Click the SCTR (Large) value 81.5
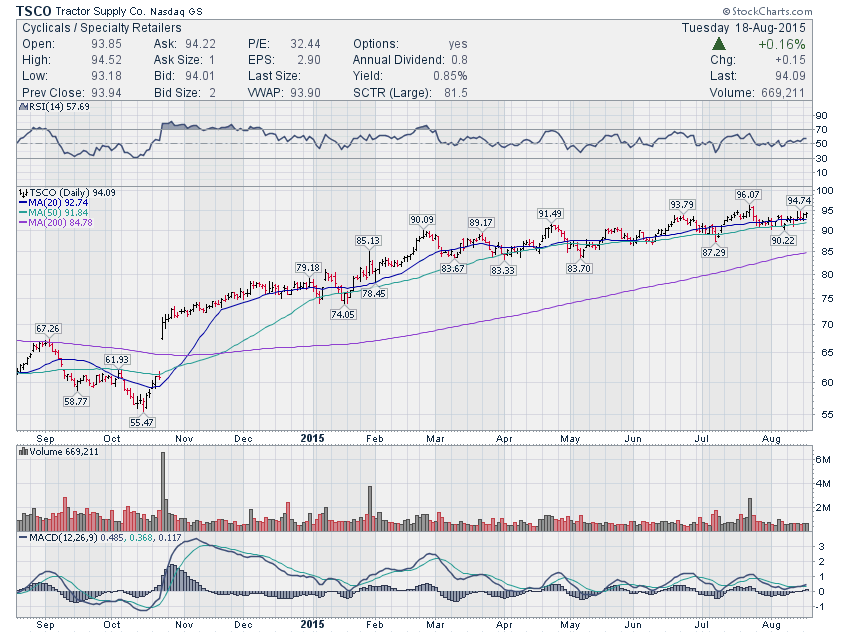This screenshot has height=633, width=850. click(x=456, y=93)
